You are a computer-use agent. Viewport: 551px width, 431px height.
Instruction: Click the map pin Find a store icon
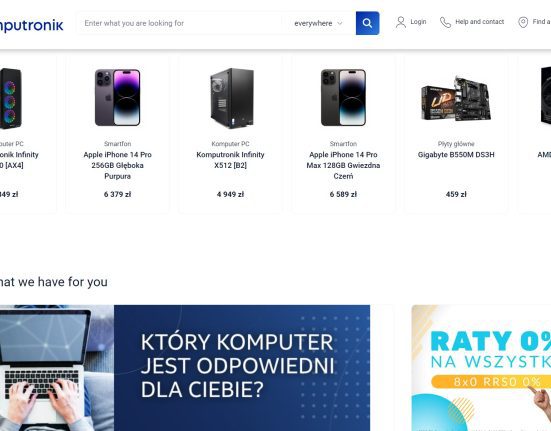[523, 22]
